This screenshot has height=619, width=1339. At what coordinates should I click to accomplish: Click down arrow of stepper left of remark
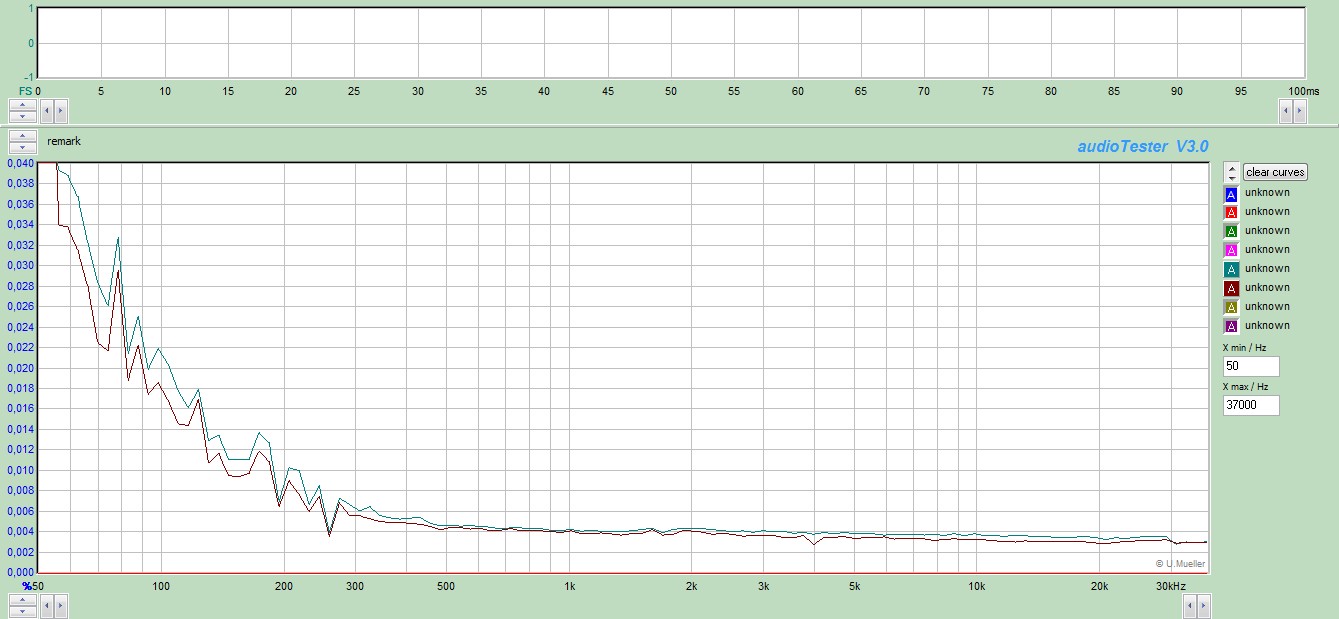pyautogui.click(x=23, y=147)
